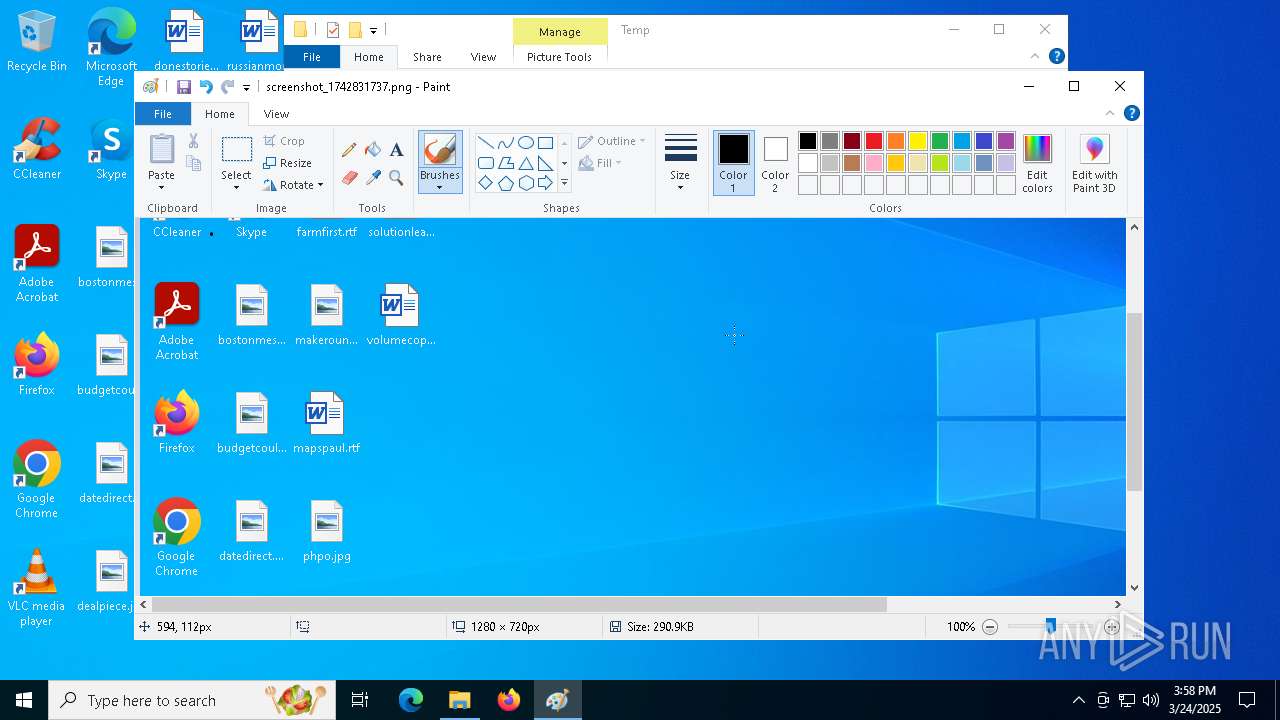Click the Redo arrow in Paint title bar
Screen dimensions: 1280x720
click(x=227, y=87)
